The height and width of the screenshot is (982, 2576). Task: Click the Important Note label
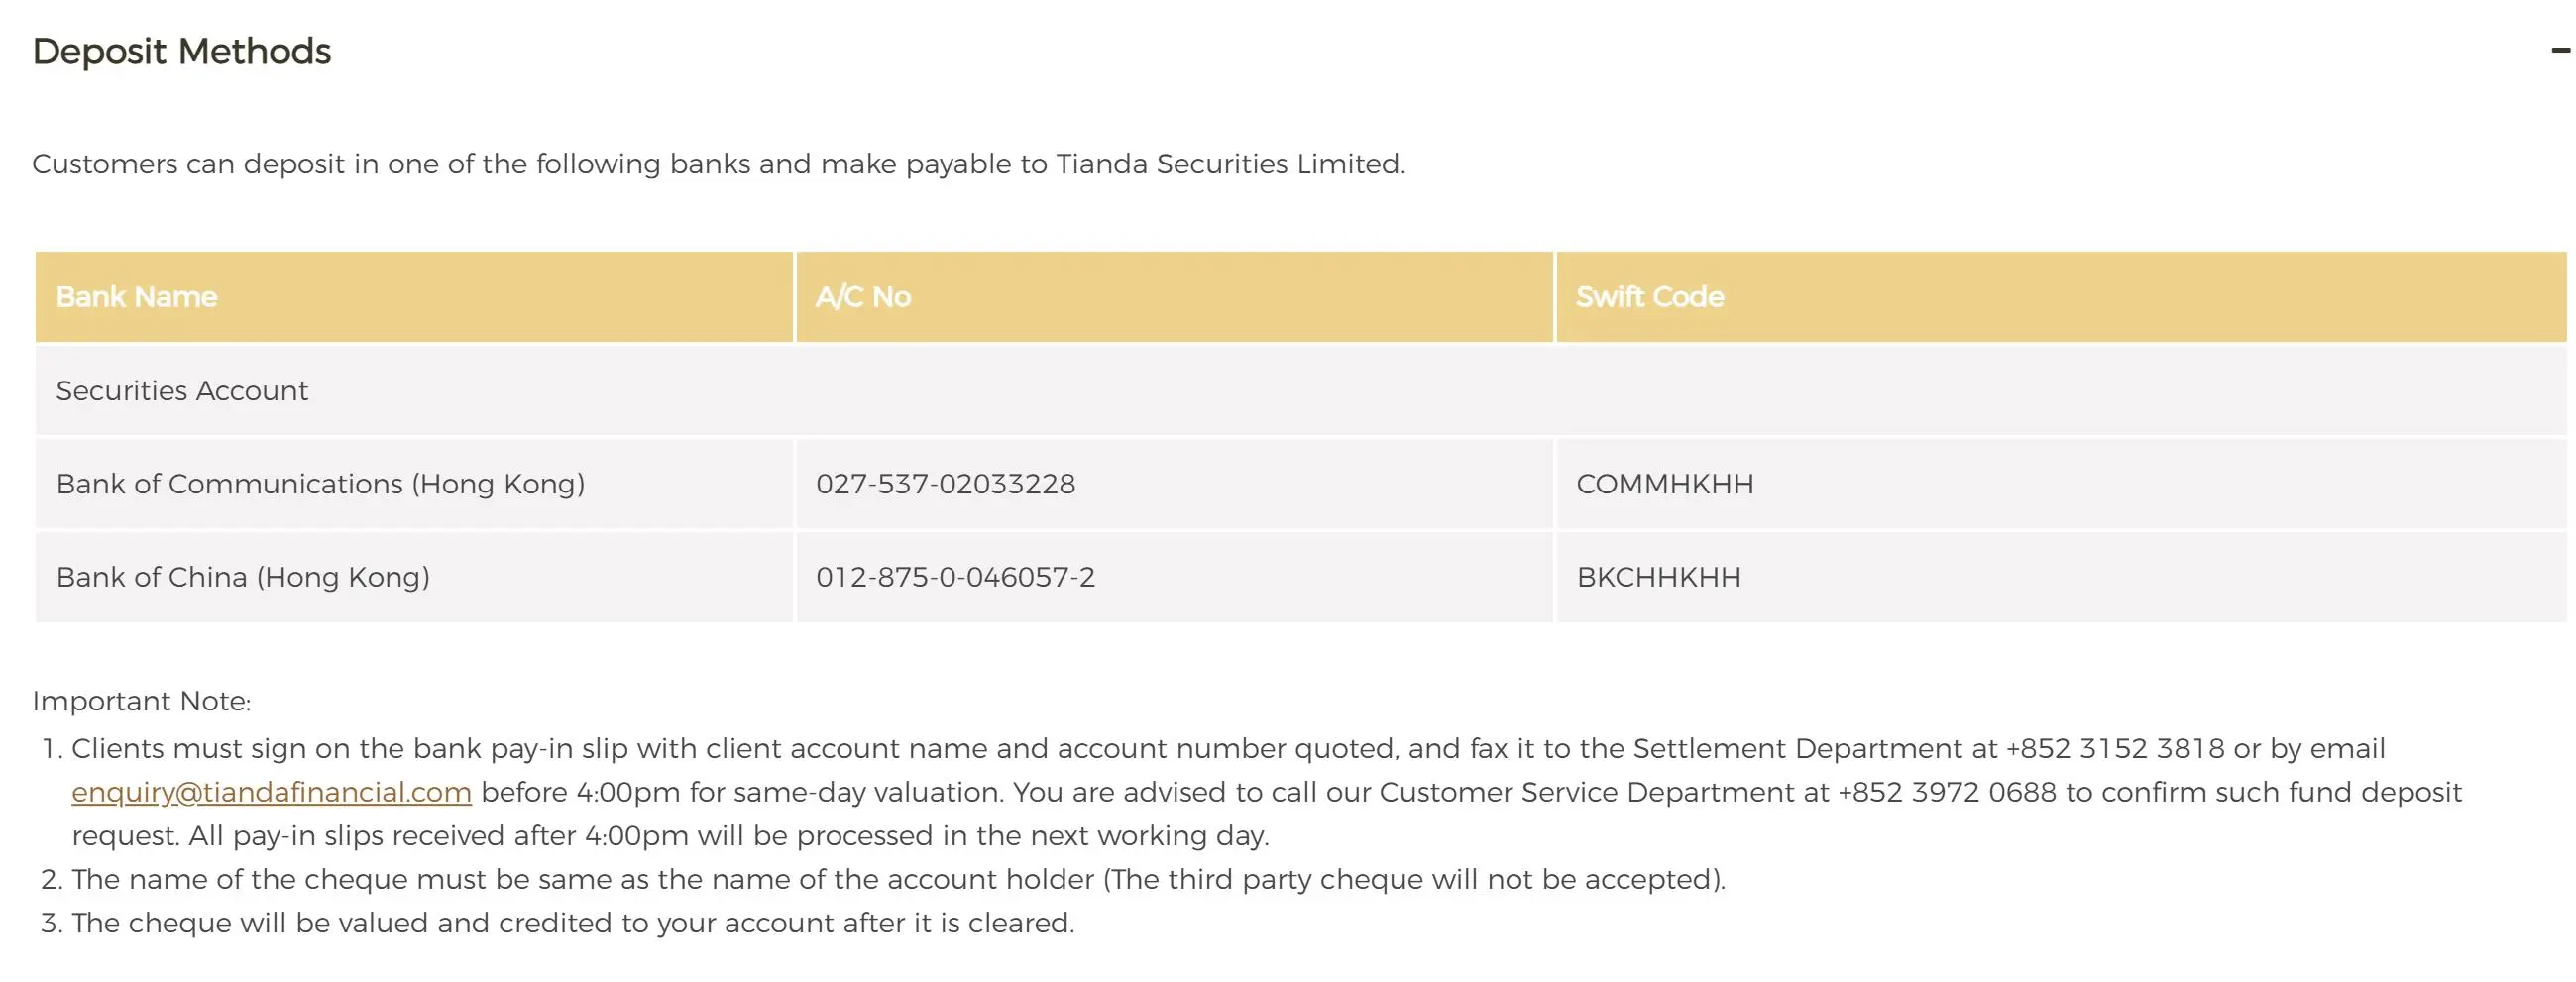[x=141, y=701]
